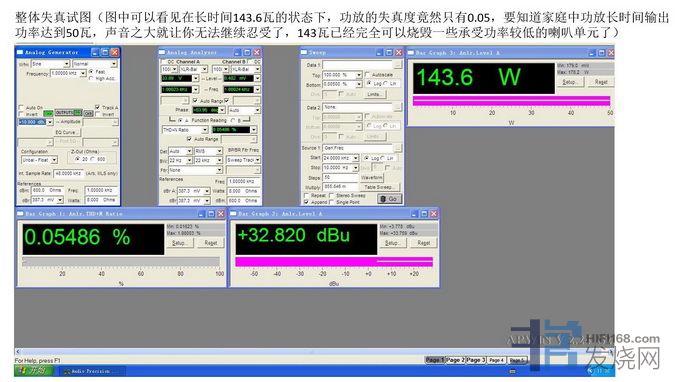Click the Data 2 browse button in Sweep

pos(397,107)
